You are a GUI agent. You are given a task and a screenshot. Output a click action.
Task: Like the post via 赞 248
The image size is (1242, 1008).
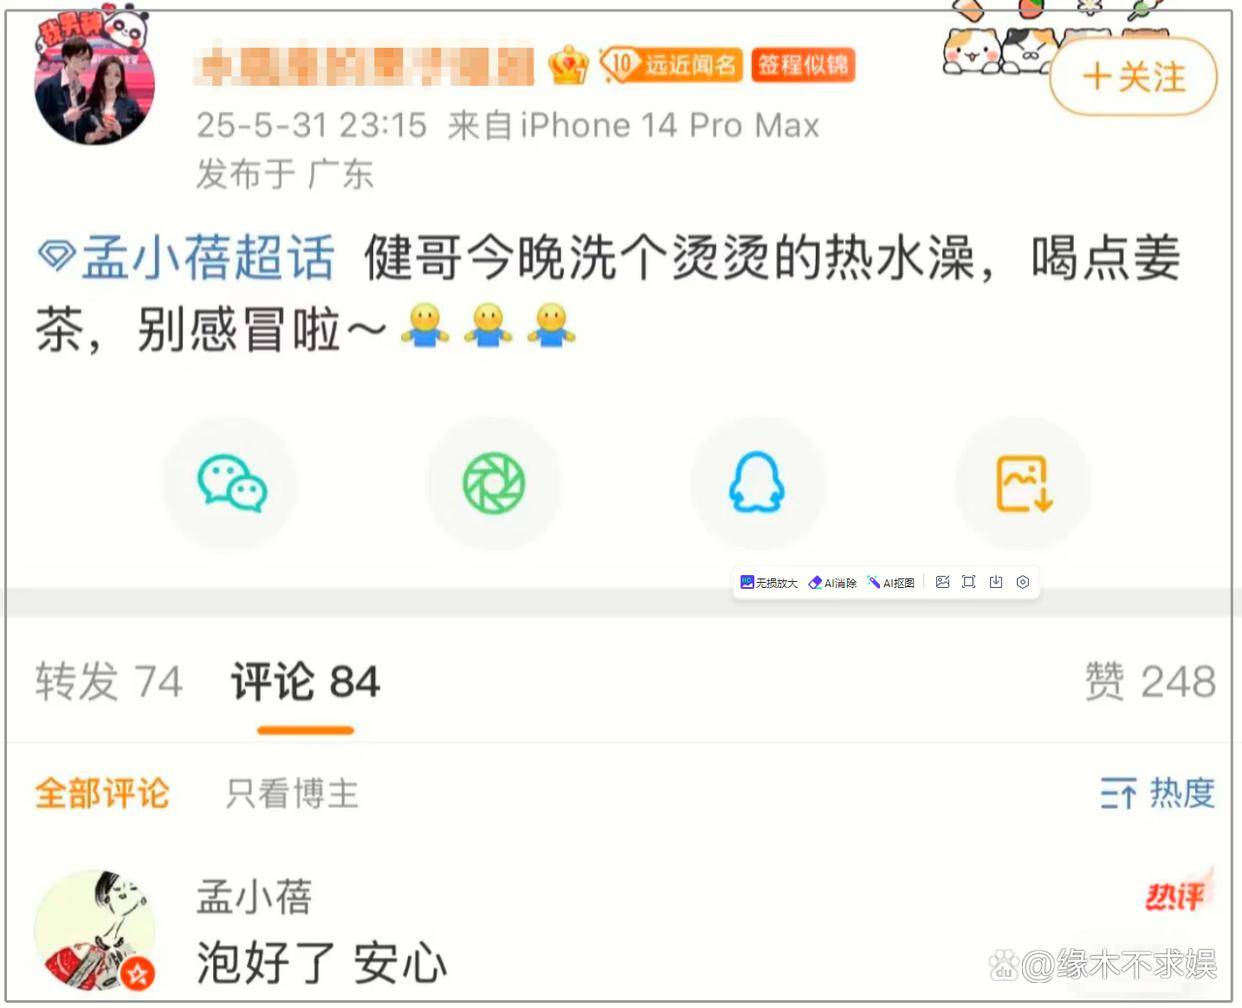[x=1150, y=682]
